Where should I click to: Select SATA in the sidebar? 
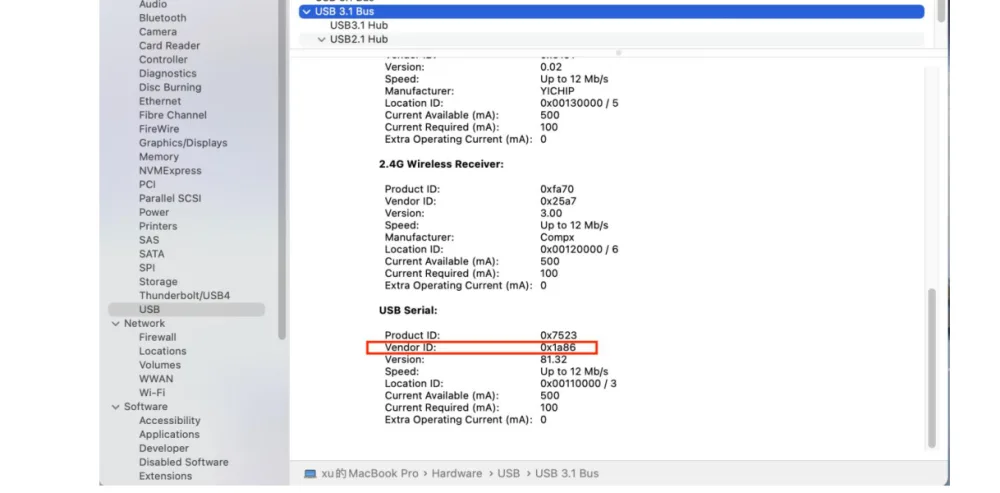151,254
